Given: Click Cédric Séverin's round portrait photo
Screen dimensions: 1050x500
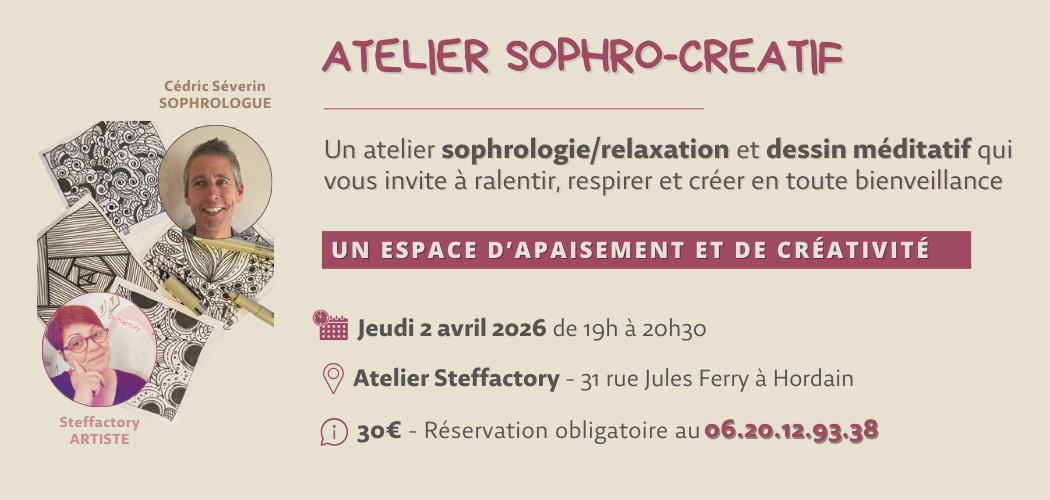Looking at the screenshot, I should tap(214, 181).
